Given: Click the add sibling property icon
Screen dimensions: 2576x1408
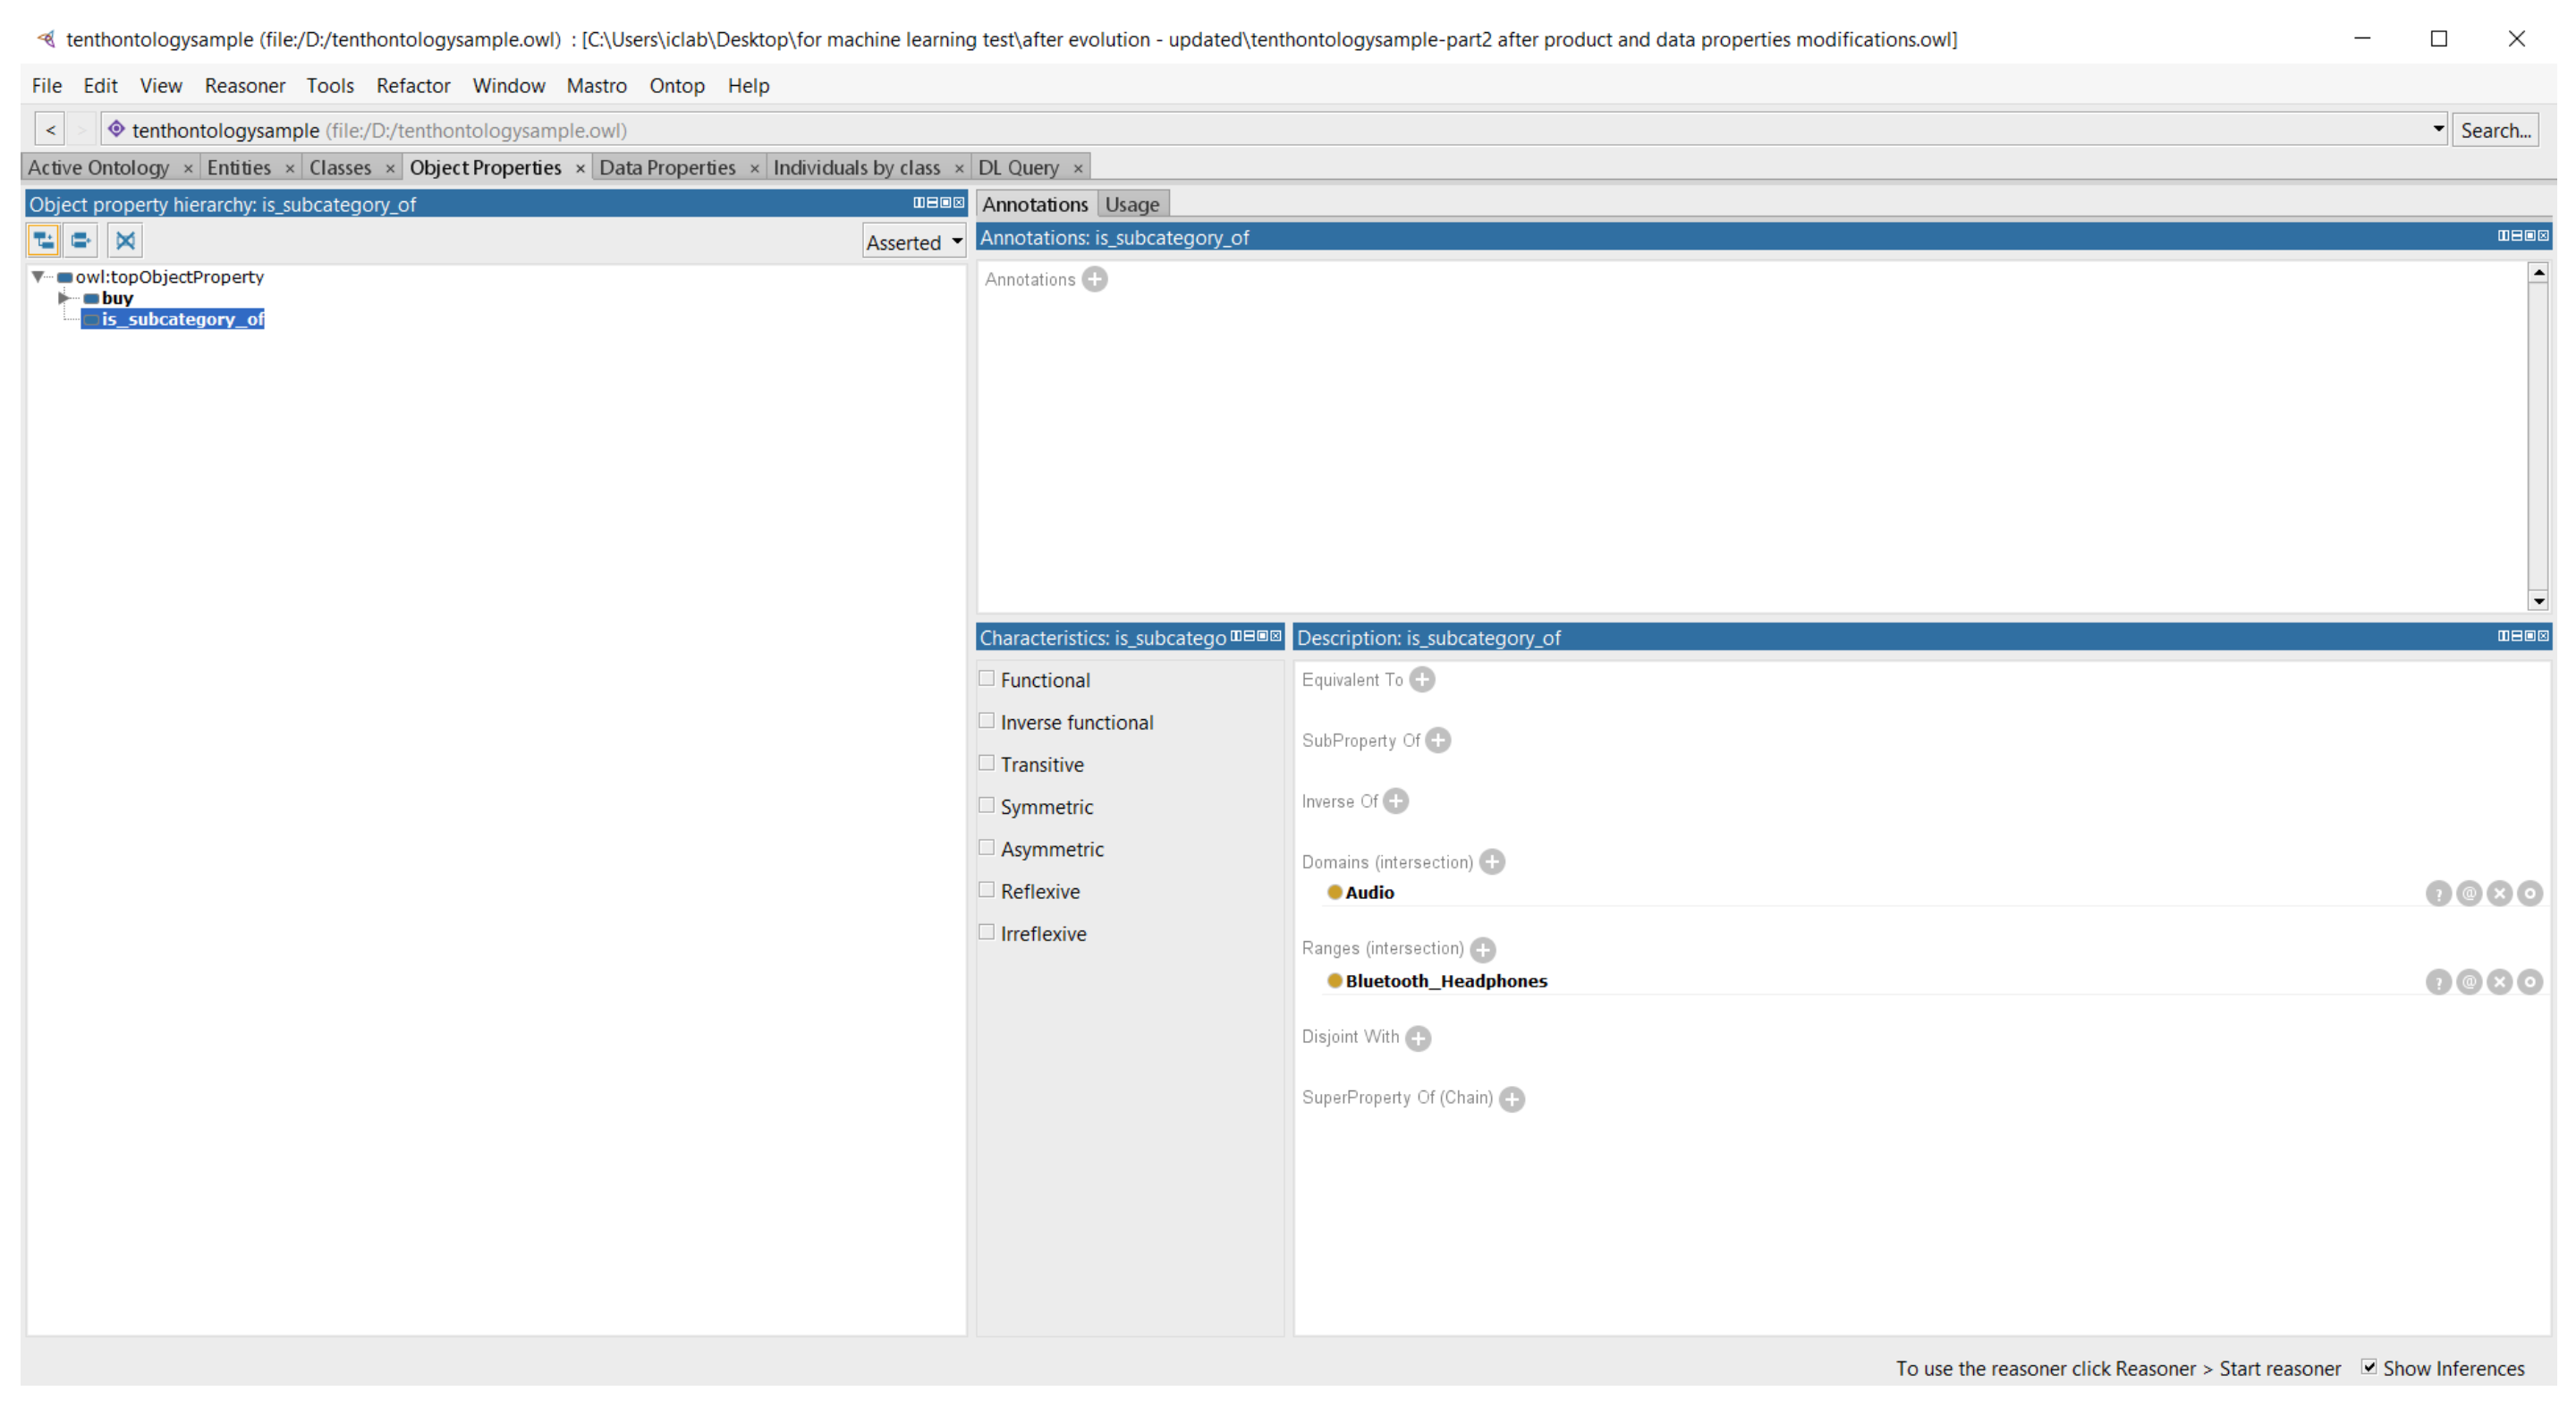Looking at the screenshot, I should point(81,240).
